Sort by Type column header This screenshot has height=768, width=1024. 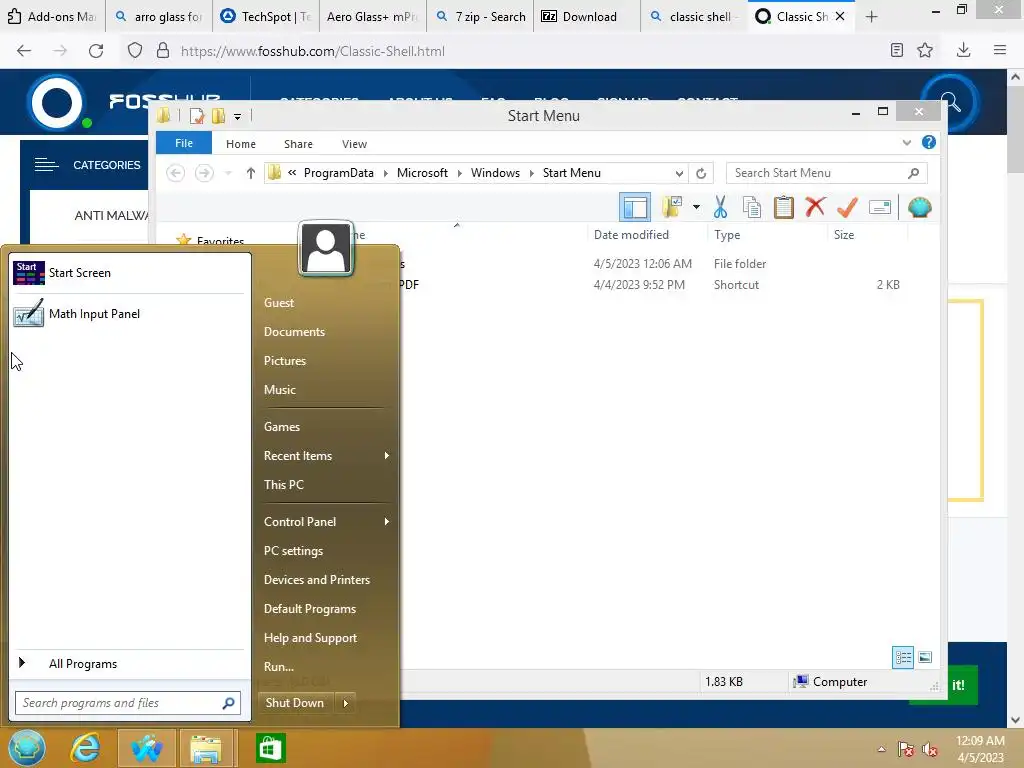727,234
